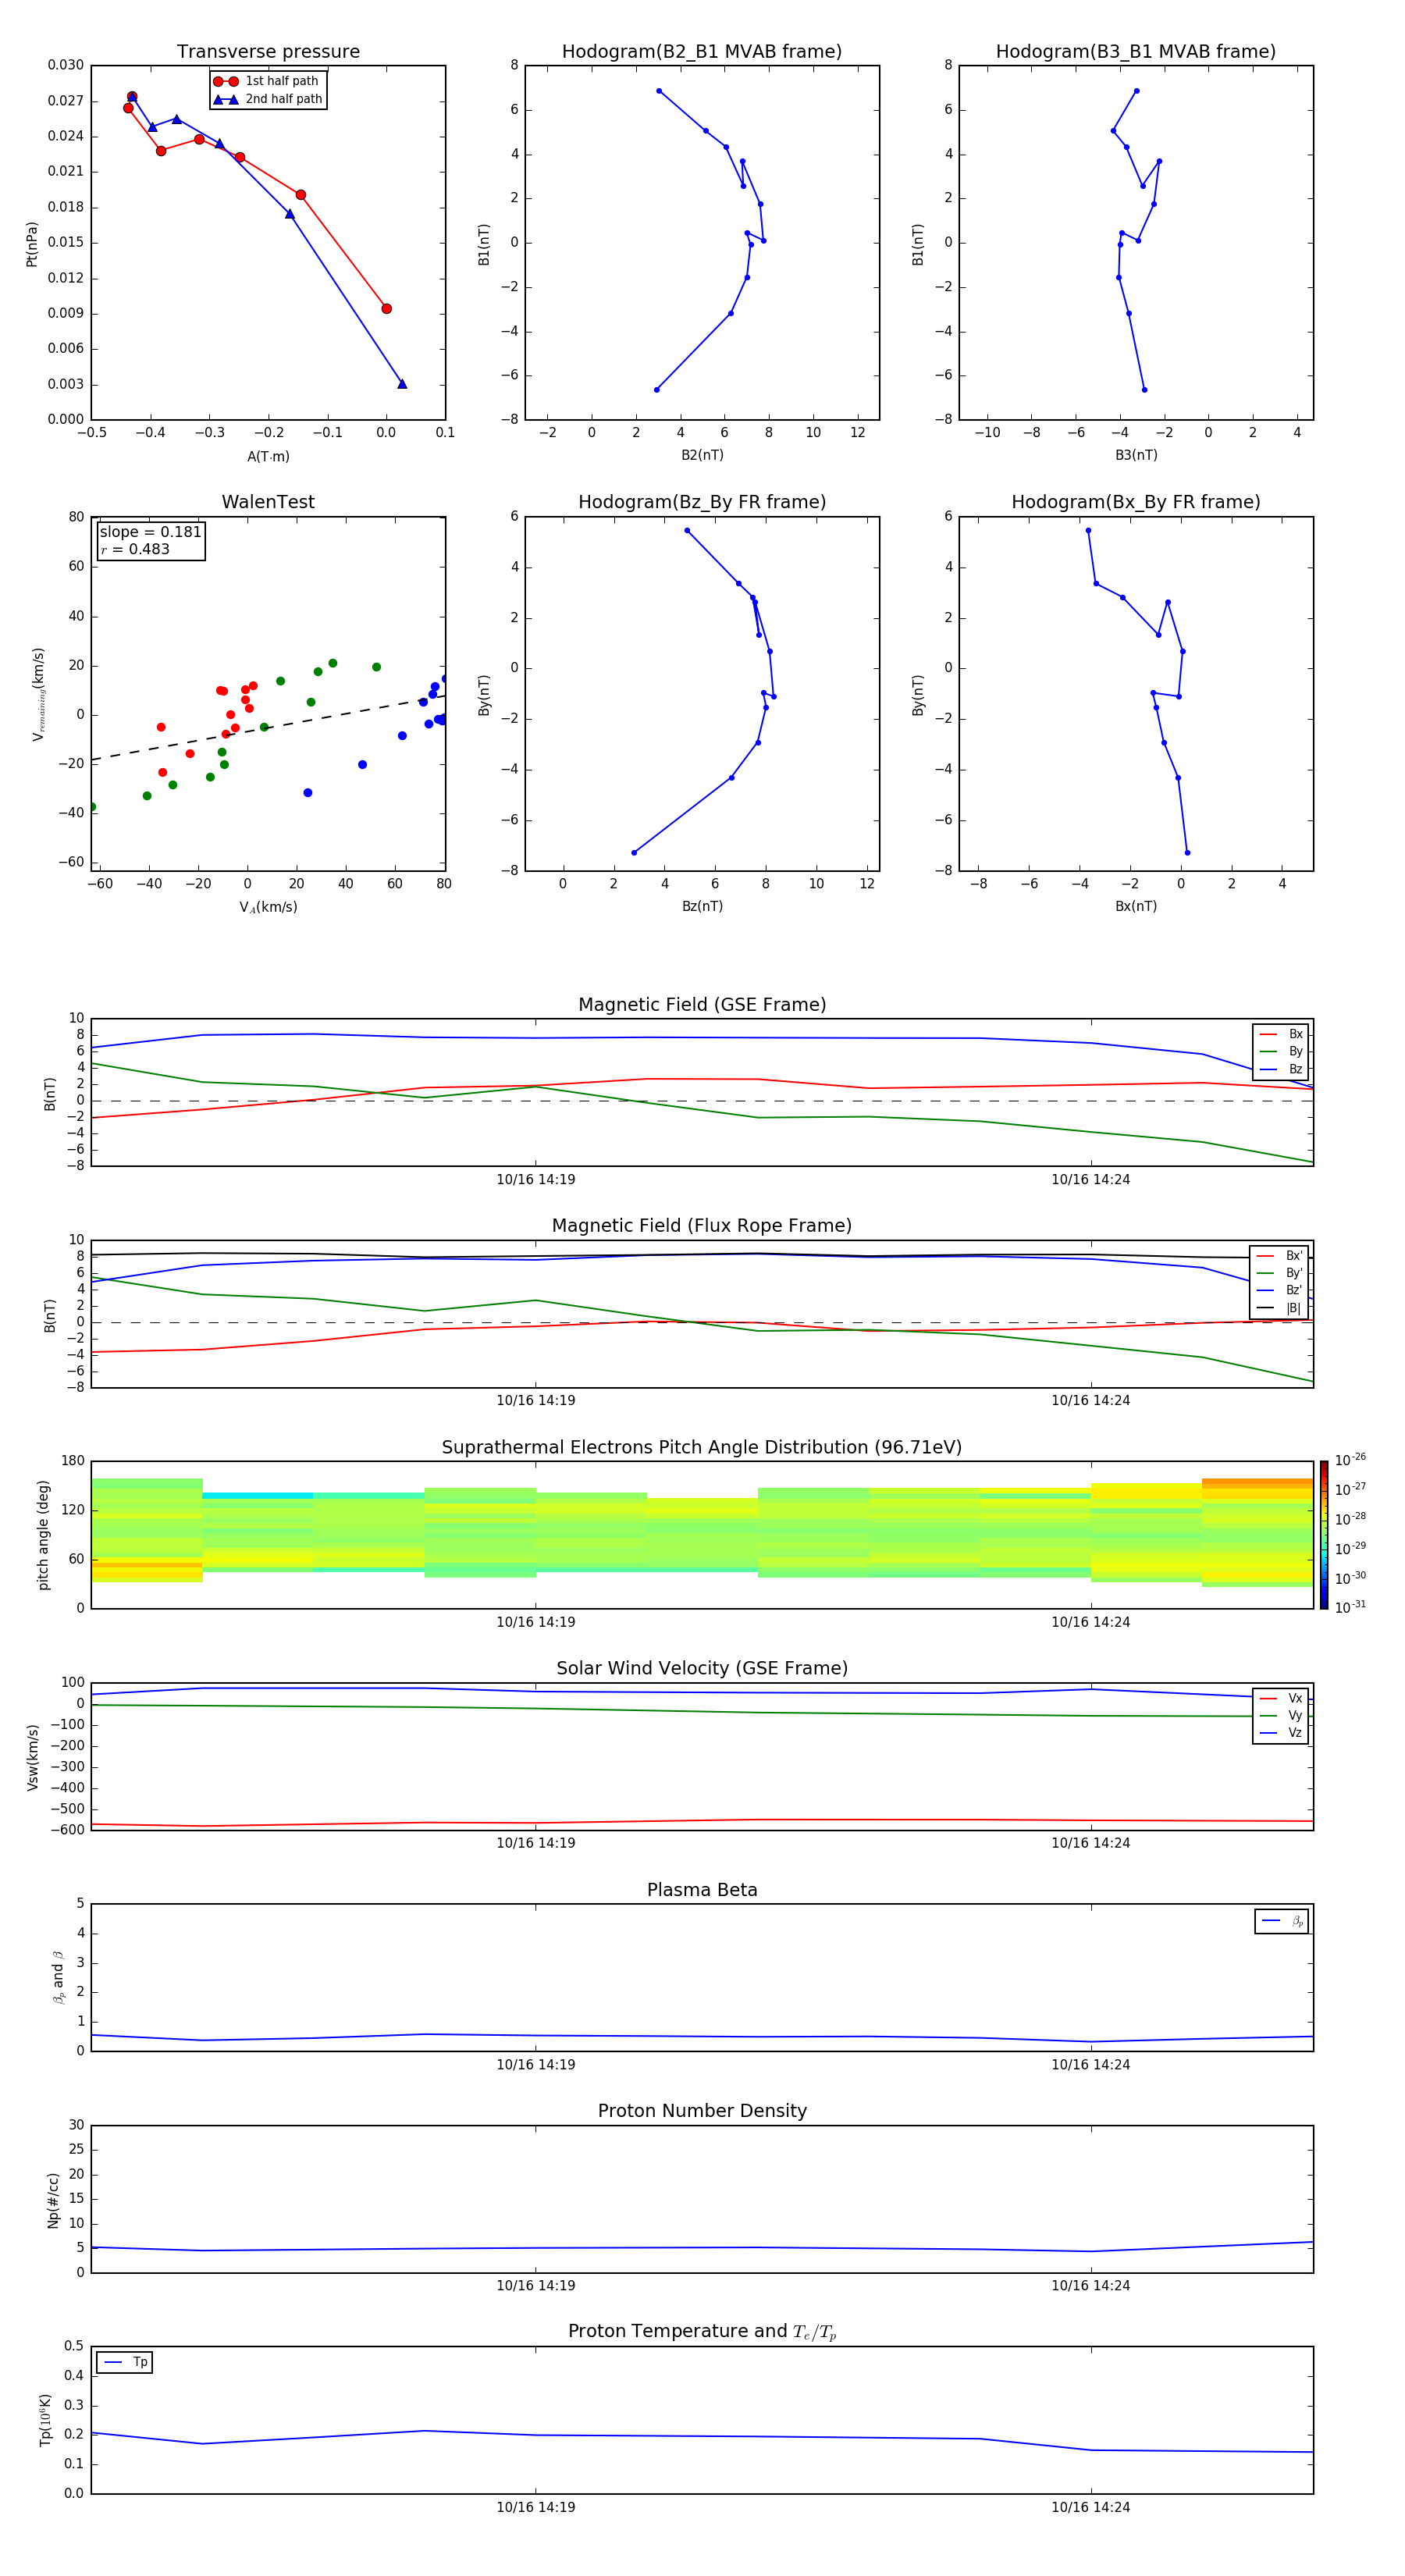
Task: Click the 'Vz' legend entry
Action: point(1281,1733)
